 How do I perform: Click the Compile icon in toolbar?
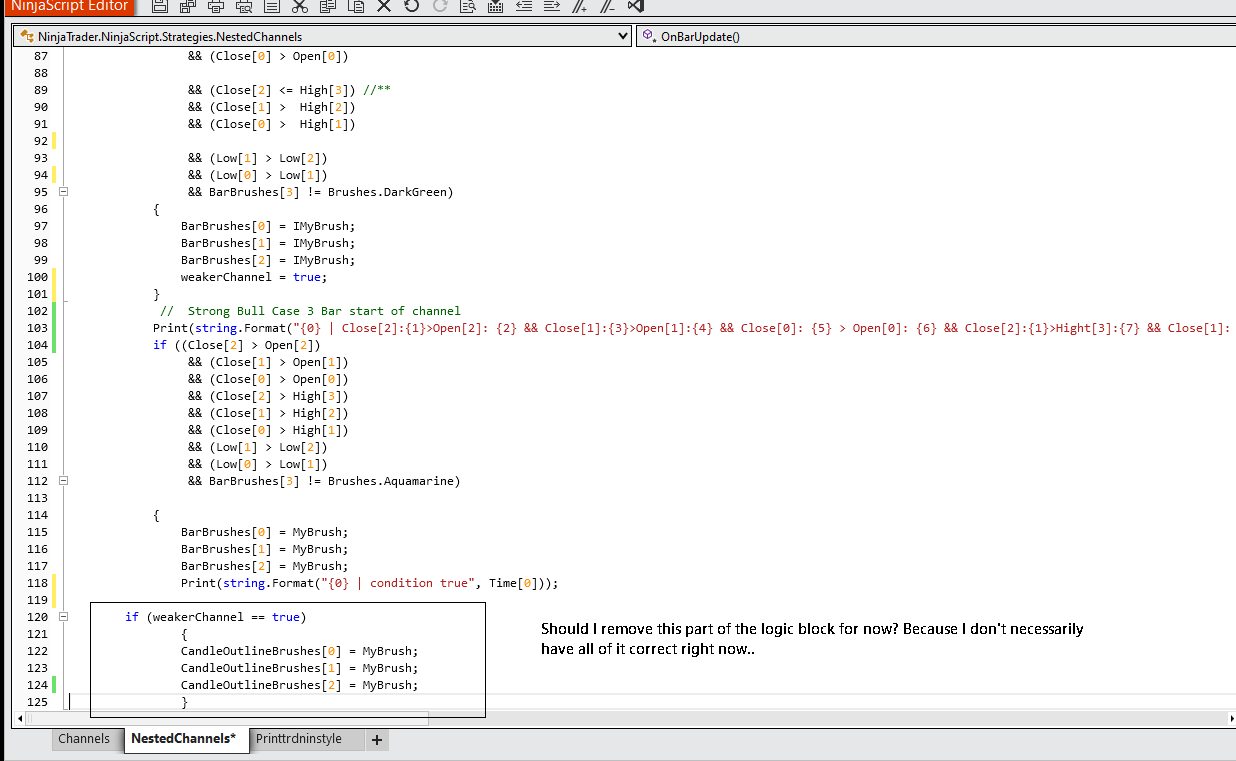pos(495,6)
